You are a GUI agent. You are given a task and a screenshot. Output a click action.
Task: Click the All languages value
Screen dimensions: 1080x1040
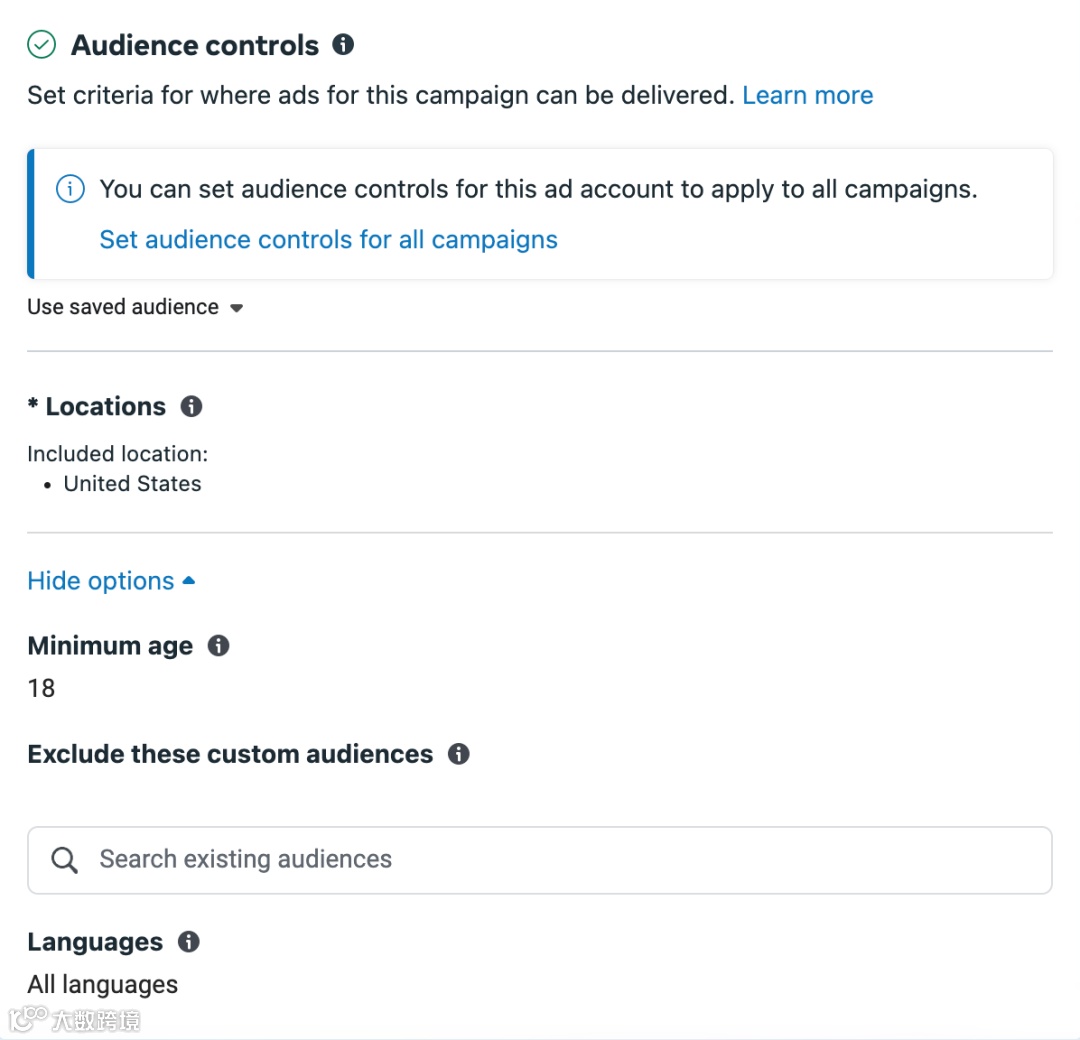coord(103,985)
